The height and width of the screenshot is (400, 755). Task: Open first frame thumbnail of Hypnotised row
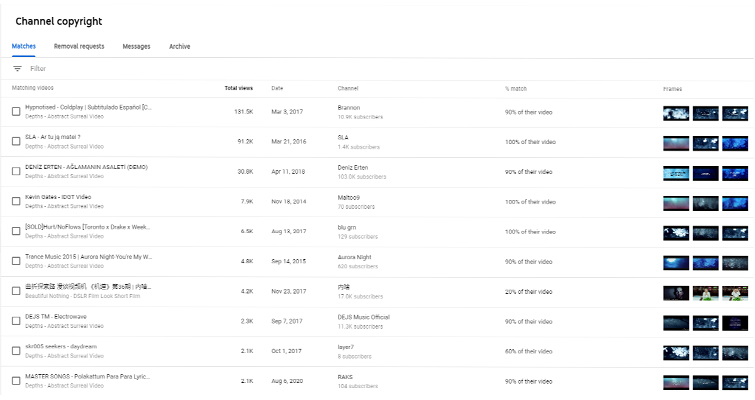point(676,113)
